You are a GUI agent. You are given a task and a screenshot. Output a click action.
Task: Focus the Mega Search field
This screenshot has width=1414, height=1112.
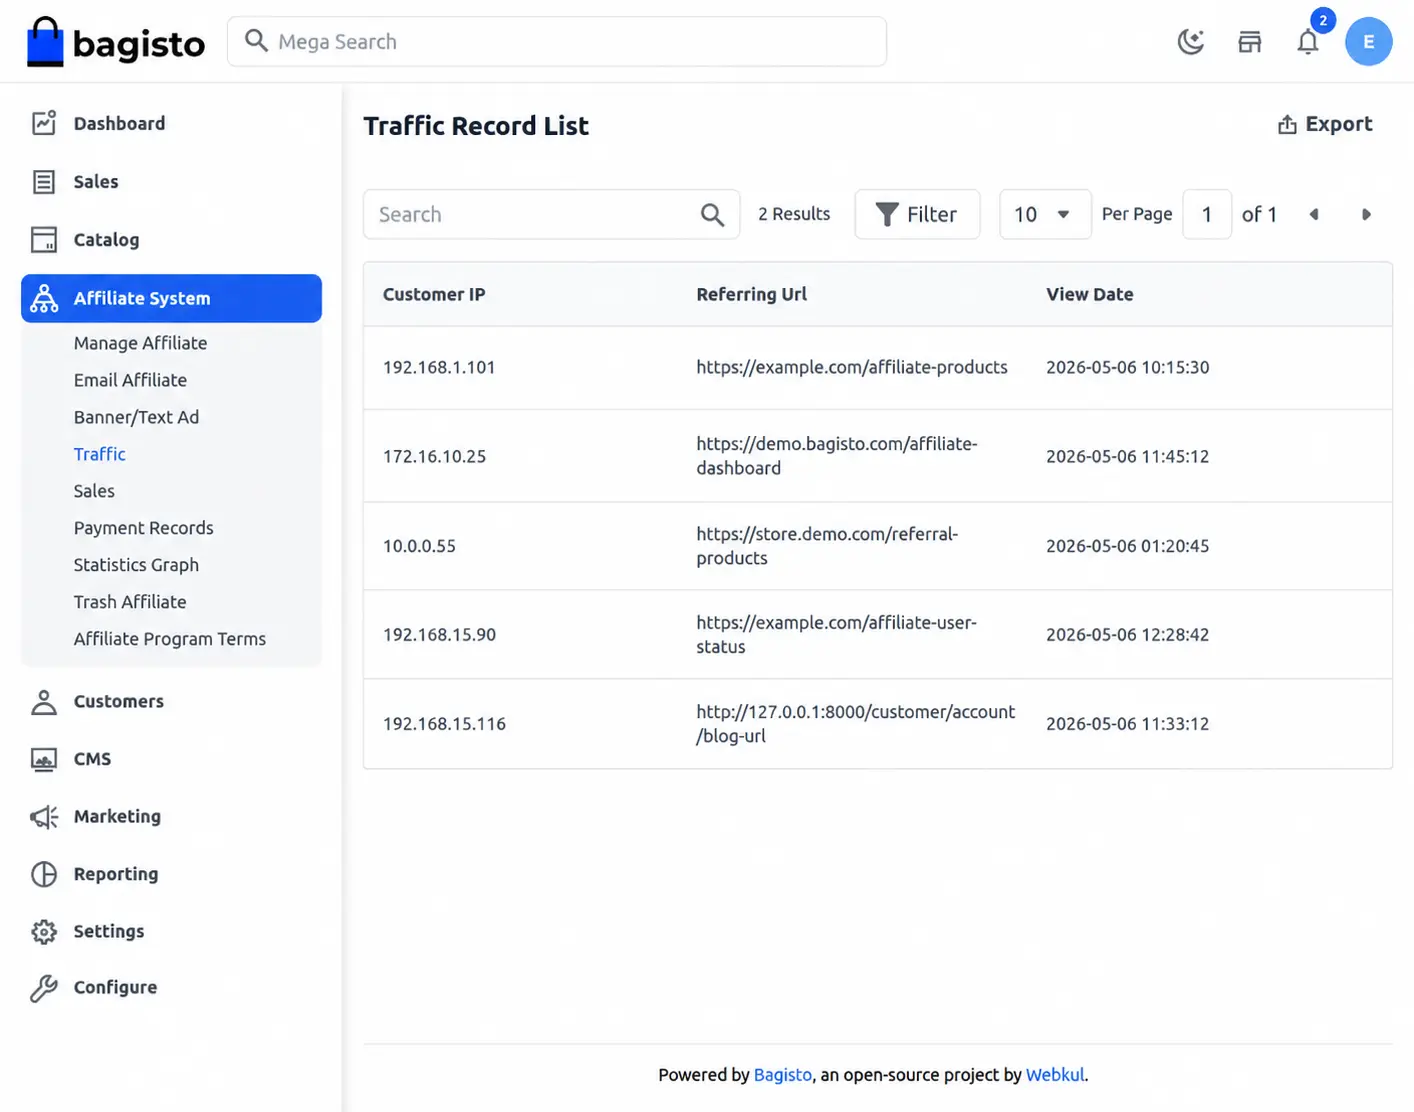point(557,42)
